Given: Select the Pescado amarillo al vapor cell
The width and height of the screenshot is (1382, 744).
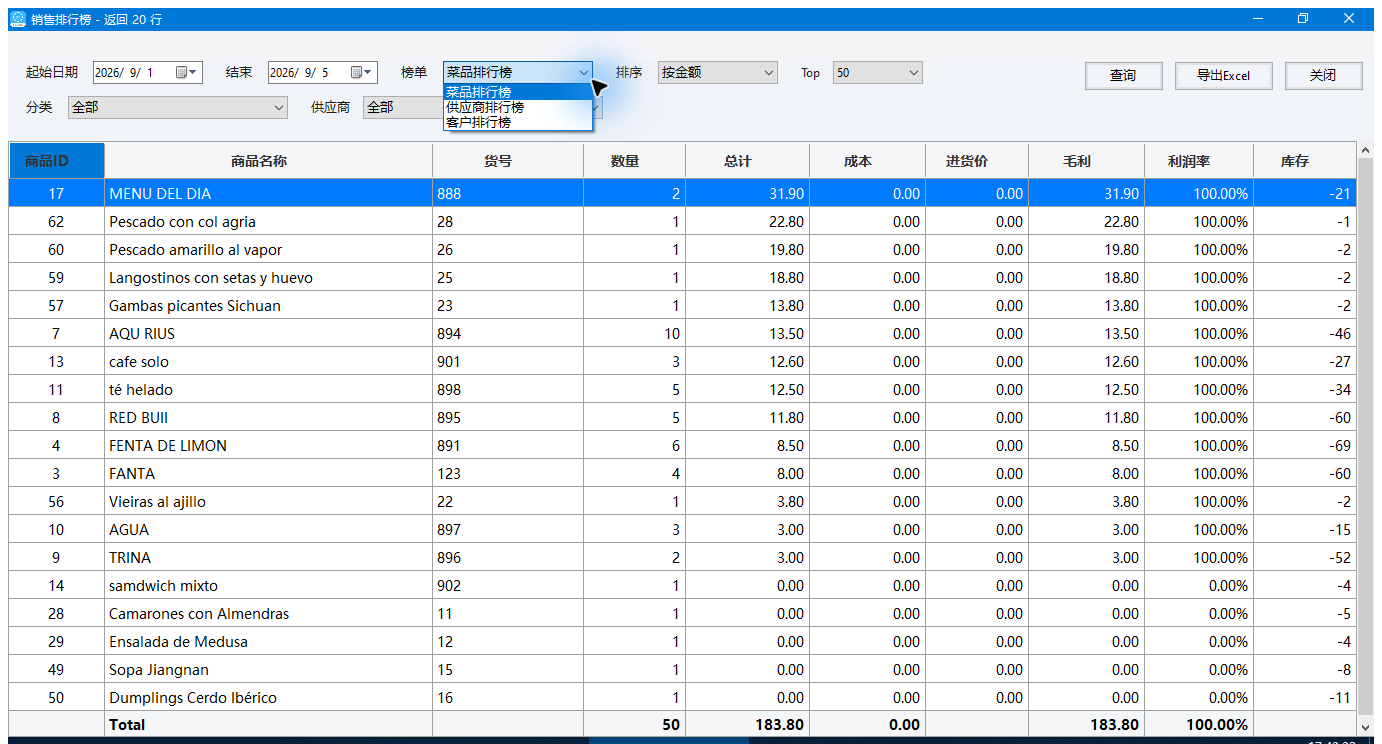Looking at the screenshot, I should click(x=268, y=250).
